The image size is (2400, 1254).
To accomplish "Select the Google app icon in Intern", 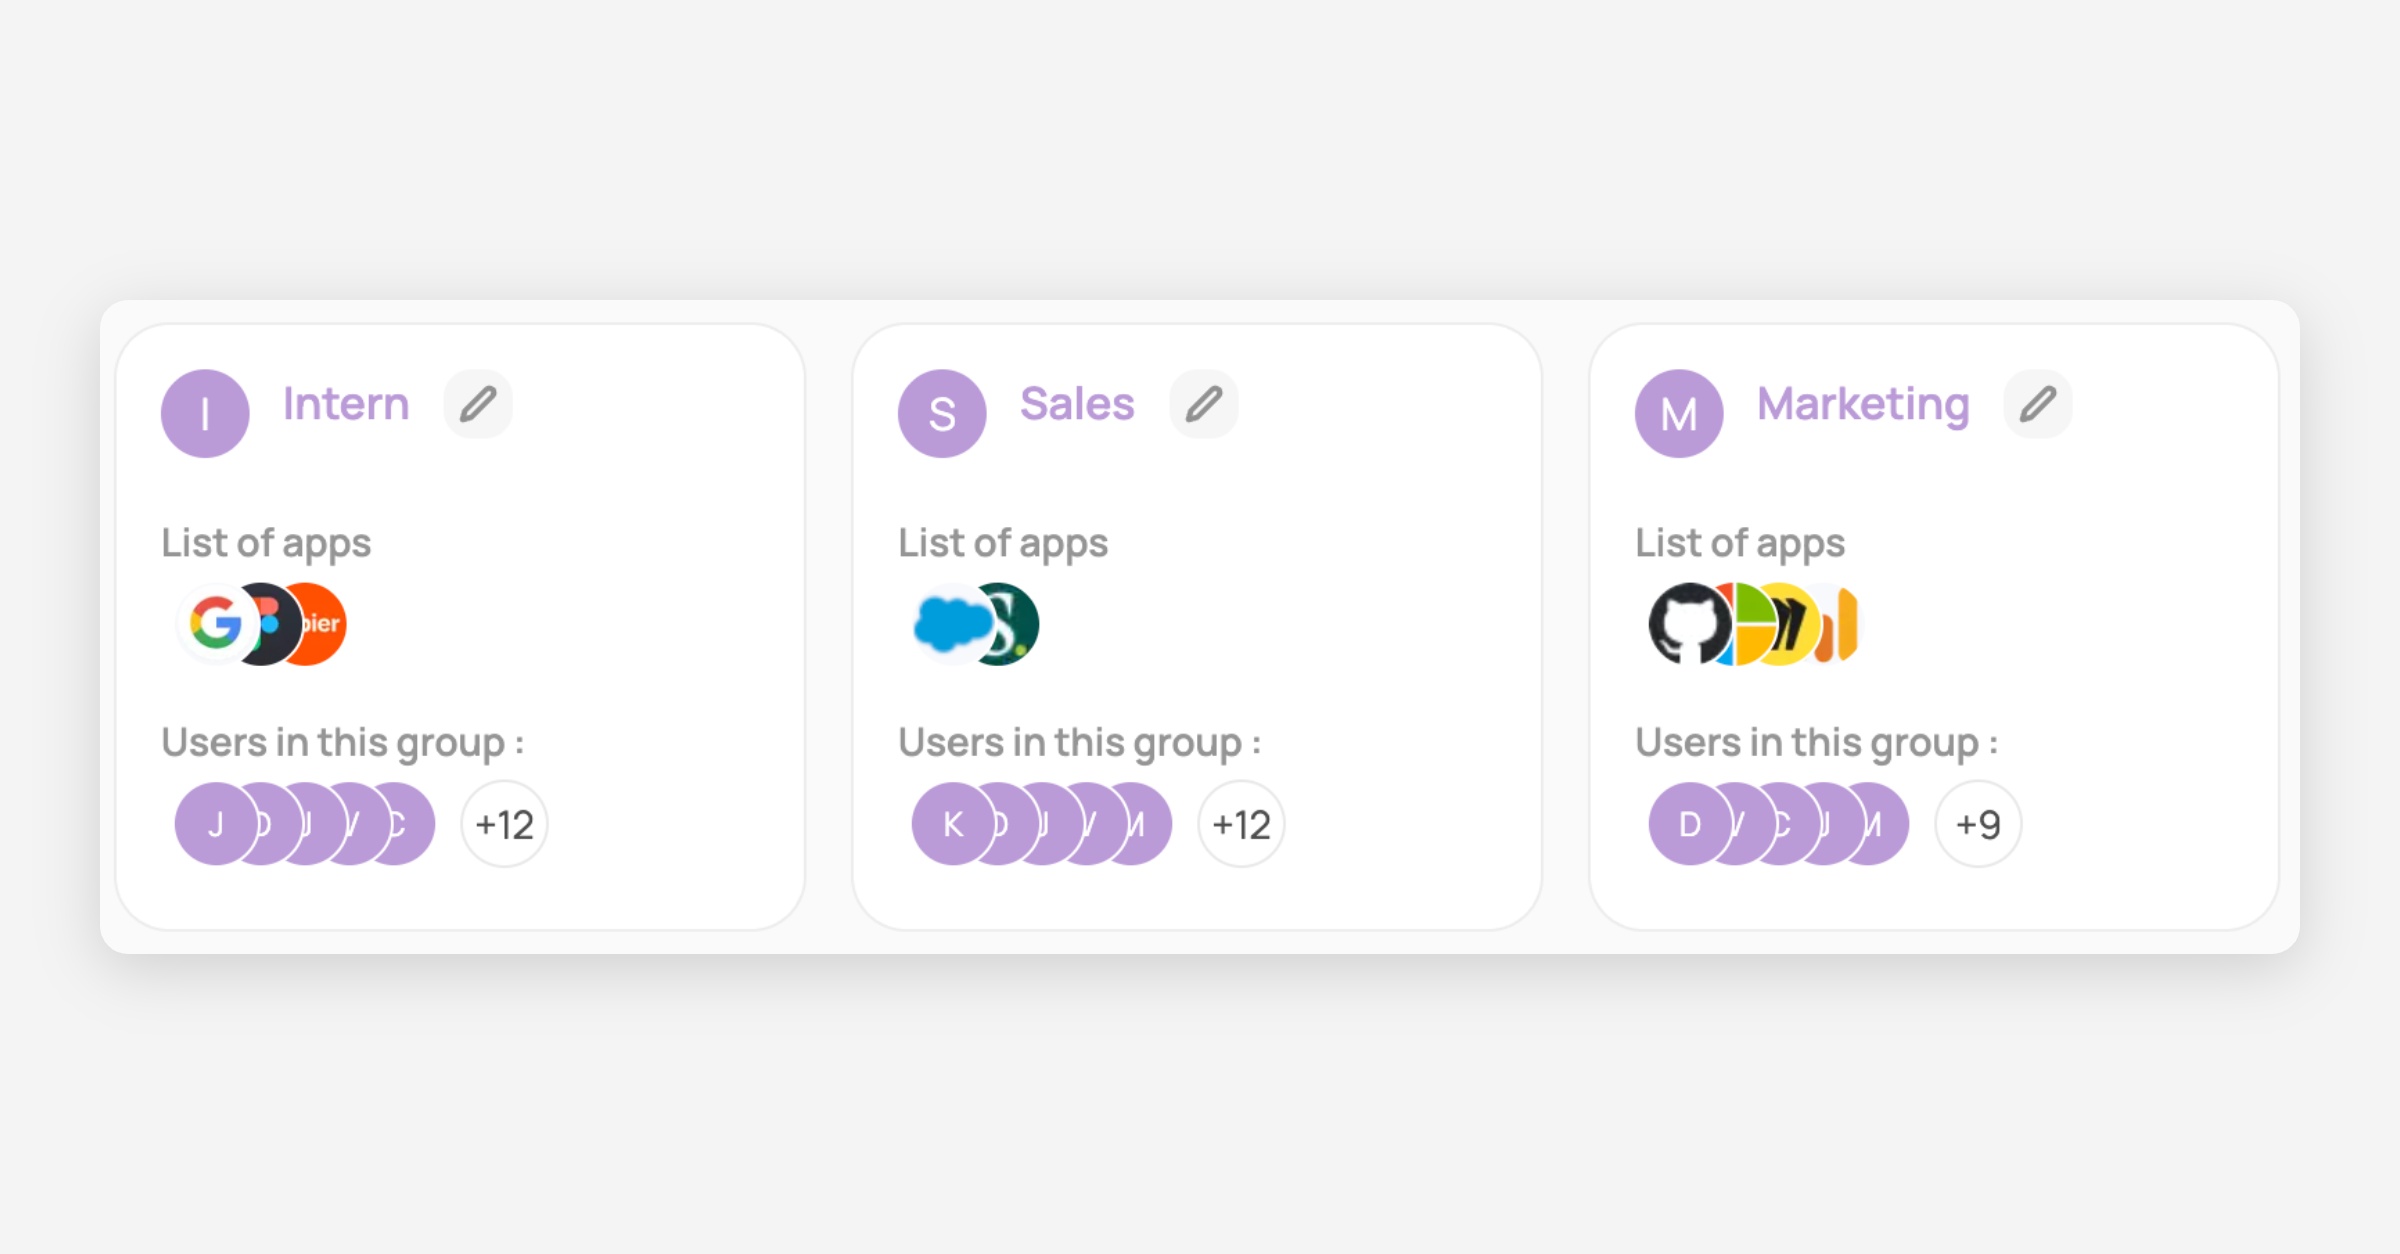I will click(215, 624).
